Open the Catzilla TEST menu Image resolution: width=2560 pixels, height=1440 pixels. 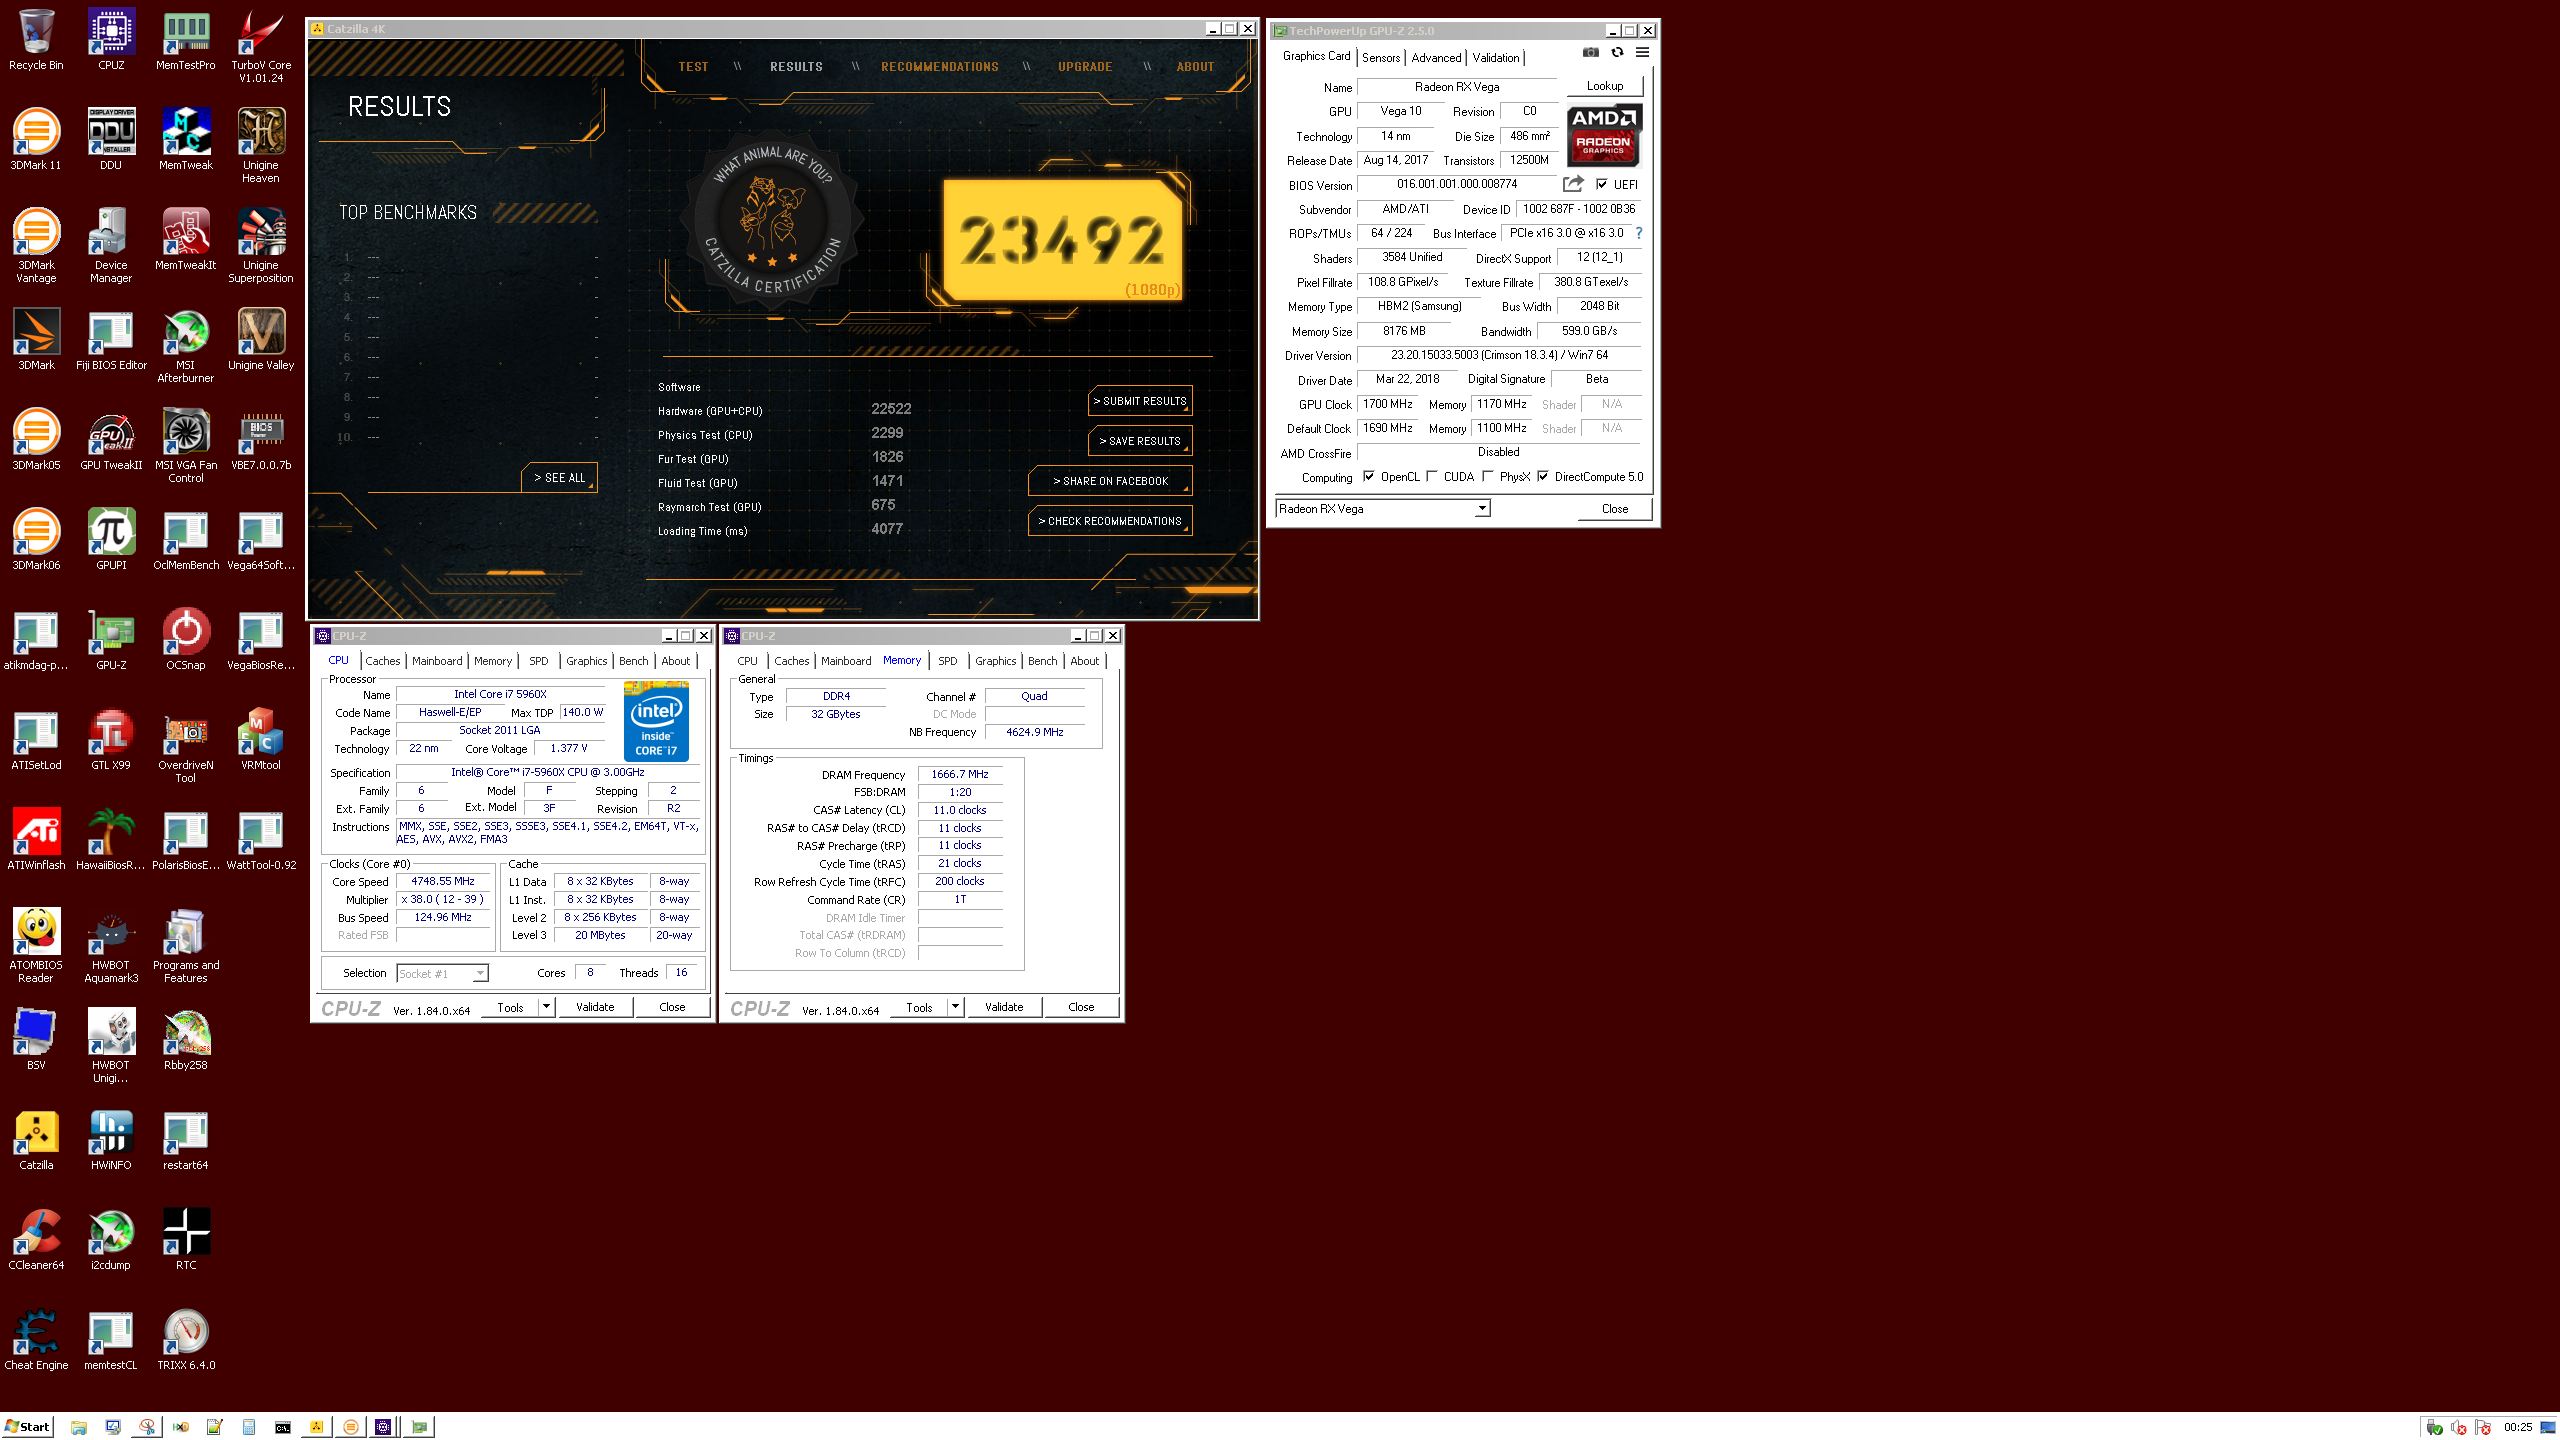click(x=693, y=67)
